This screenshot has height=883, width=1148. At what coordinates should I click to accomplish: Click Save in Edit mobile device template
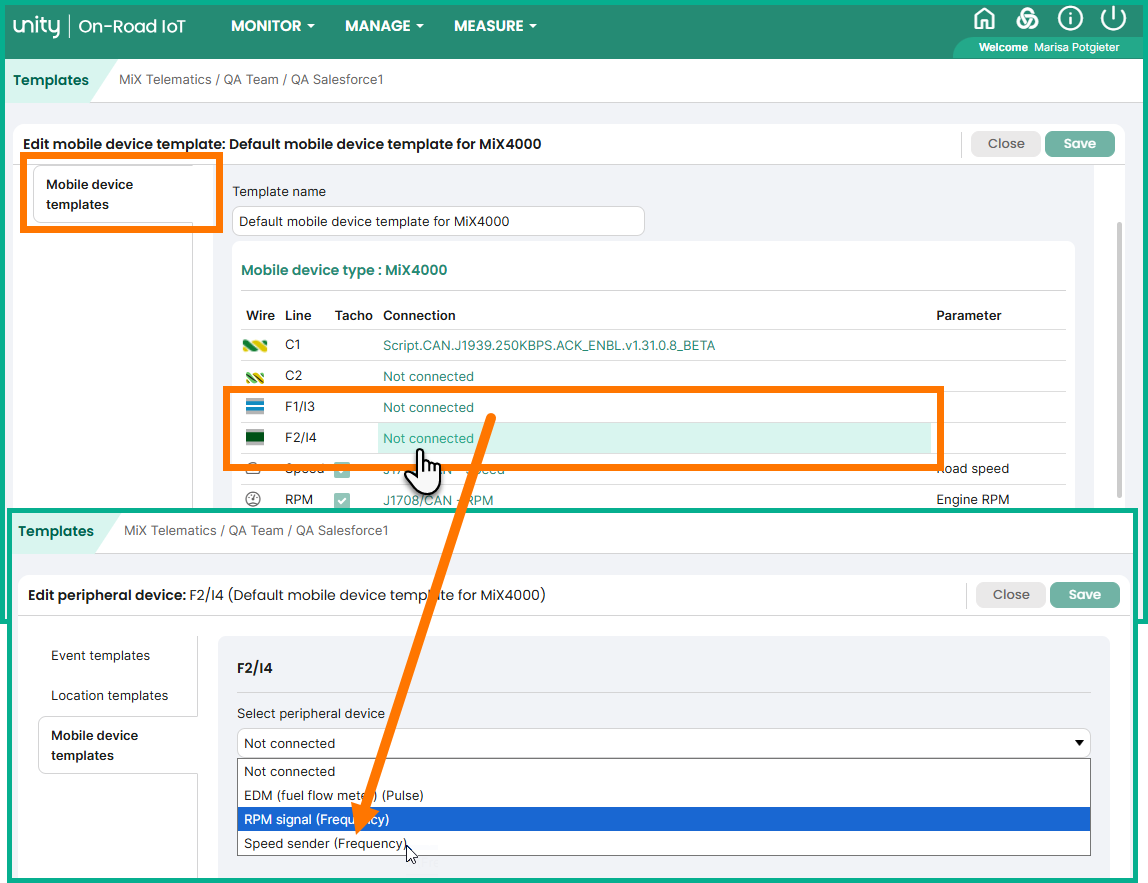(x=1079, y=144)
